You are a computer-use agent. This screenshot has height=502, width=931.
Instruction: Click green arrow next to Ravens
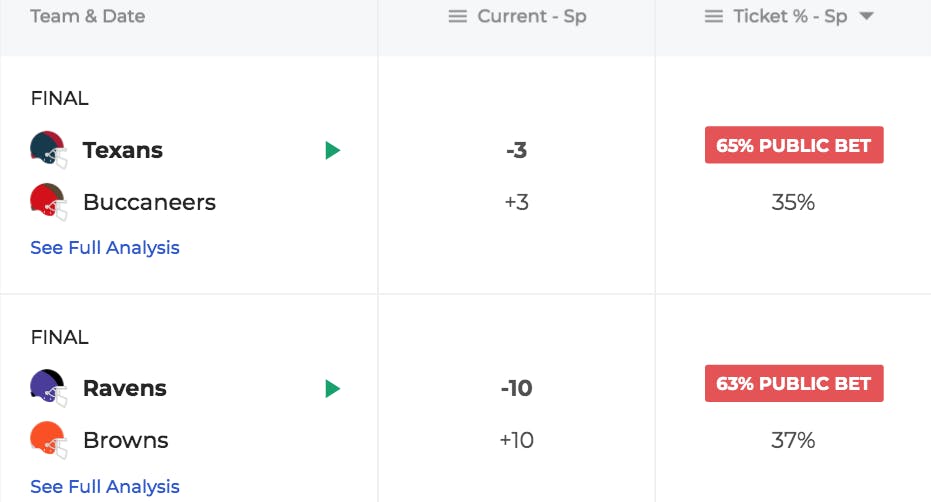[x=333, y=389]
